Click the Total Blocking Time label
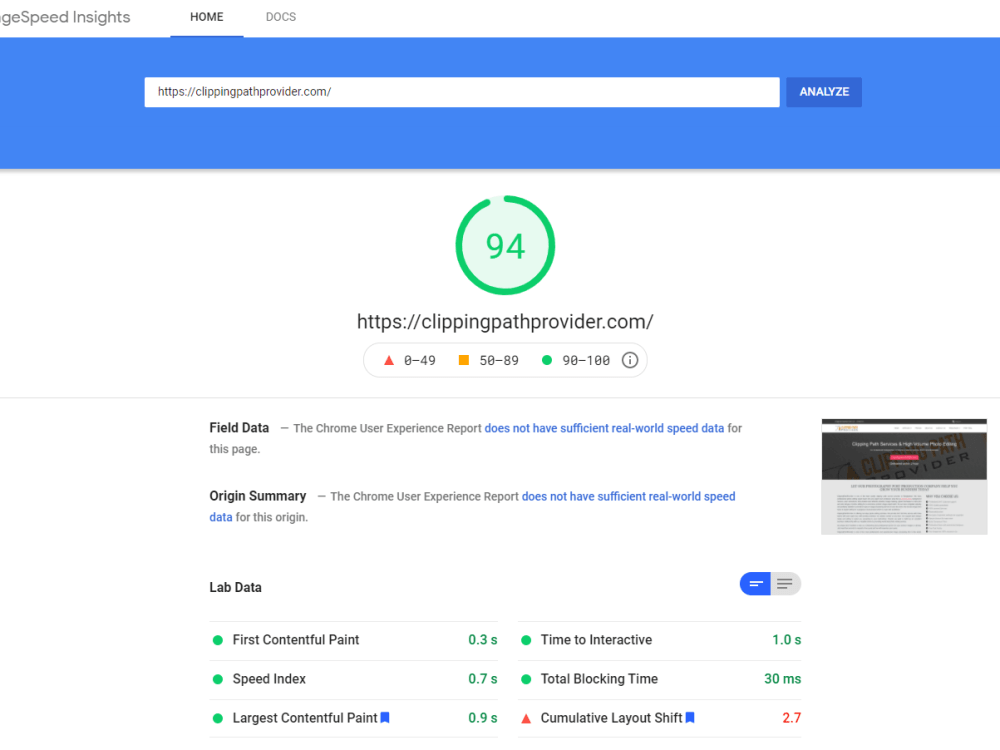The height and width of the screenshot is (750, 1000). [599, 679]
